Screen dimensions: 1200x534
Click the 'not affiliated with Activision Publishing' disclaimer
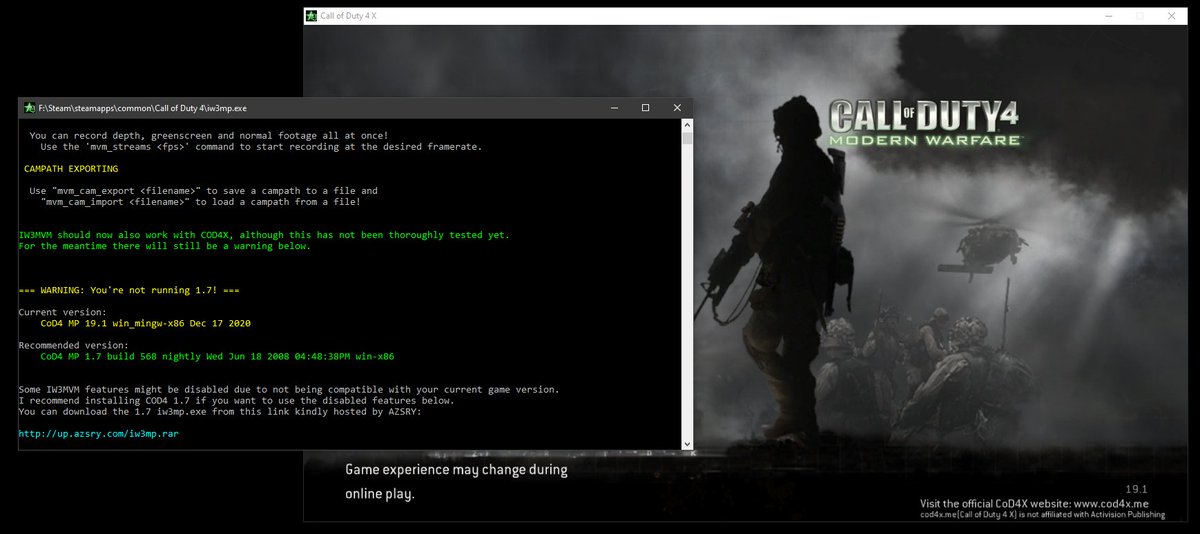tap(1043, 515)
